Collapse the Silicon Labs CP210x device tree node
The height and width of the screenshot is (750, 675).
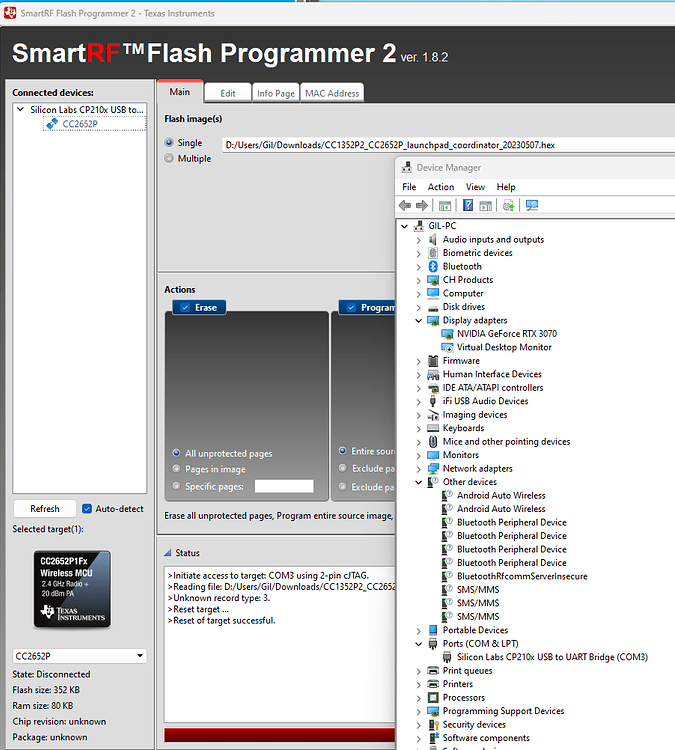[x=21, y=110]
